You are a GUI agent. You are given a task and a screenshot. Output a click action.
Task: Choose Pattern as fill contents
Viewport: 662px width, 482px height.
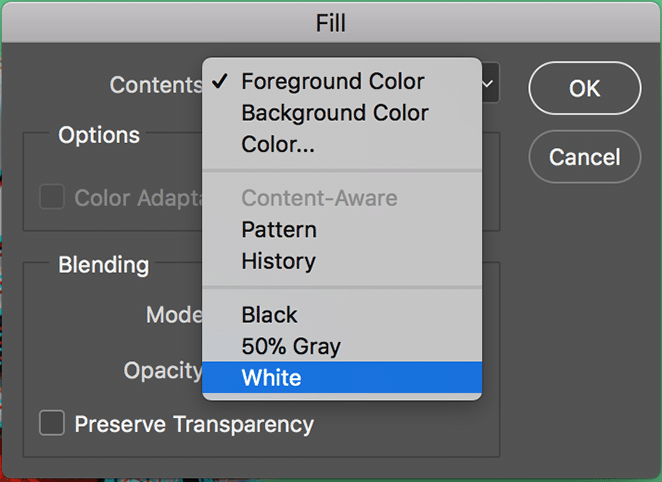(279, 230)
